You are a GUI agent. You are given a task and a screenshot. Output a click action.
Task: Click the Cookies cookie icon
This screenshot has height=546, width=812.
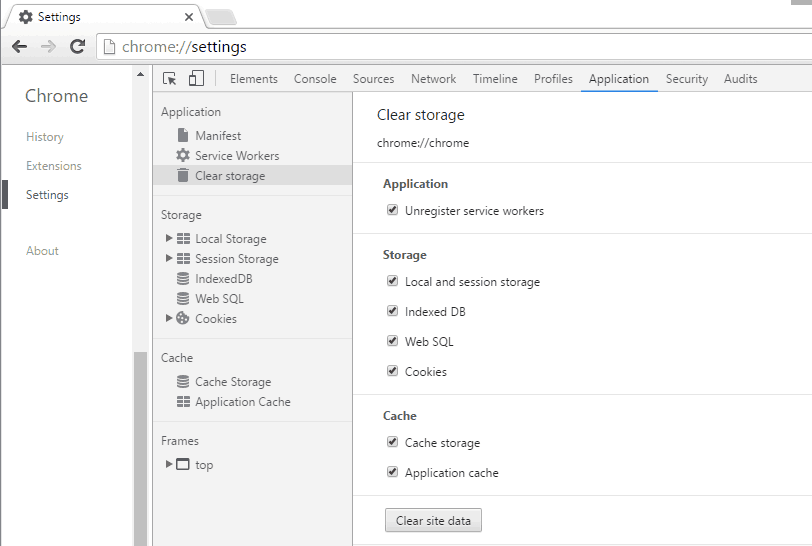point(183,318)
